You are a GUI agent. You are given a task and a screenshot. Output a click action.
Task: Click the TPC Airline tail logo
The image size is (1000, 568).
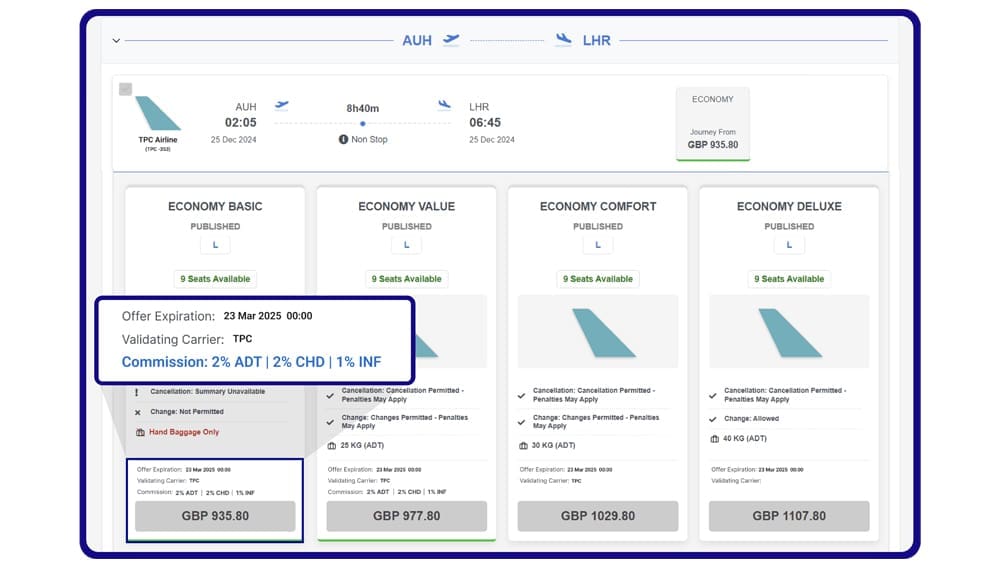click(157, 114)
